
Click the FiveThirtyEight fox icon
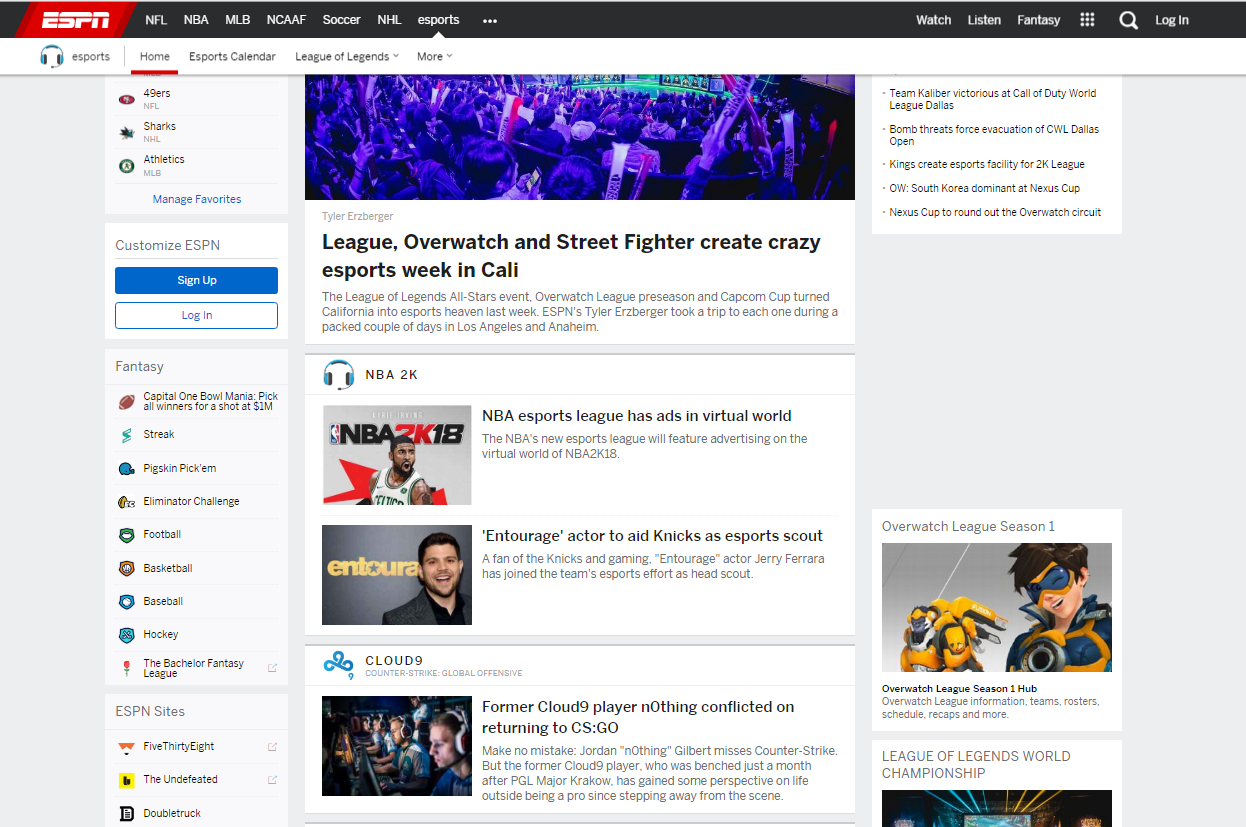tap(126, 747)
